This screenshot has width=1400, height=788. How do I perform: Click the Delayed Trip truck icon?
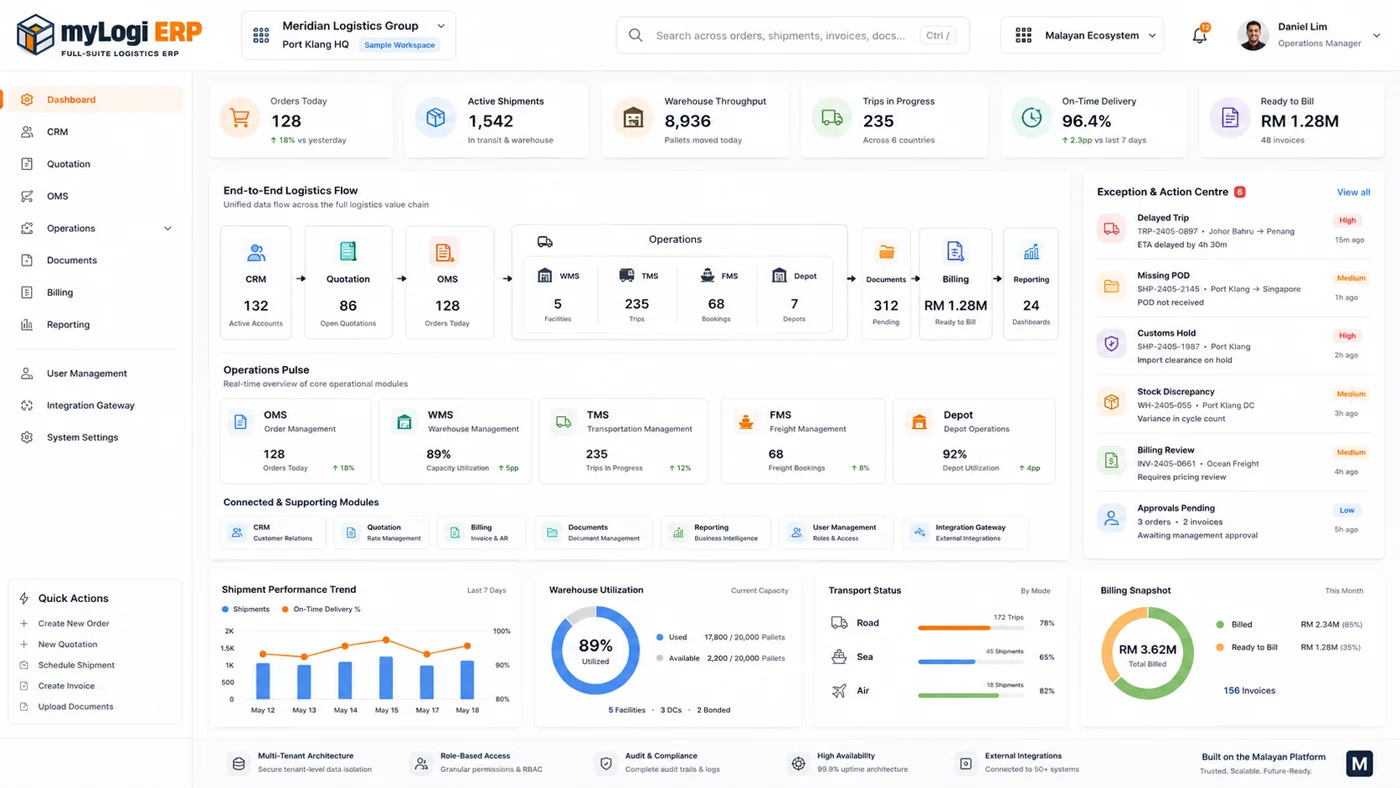1111,228
